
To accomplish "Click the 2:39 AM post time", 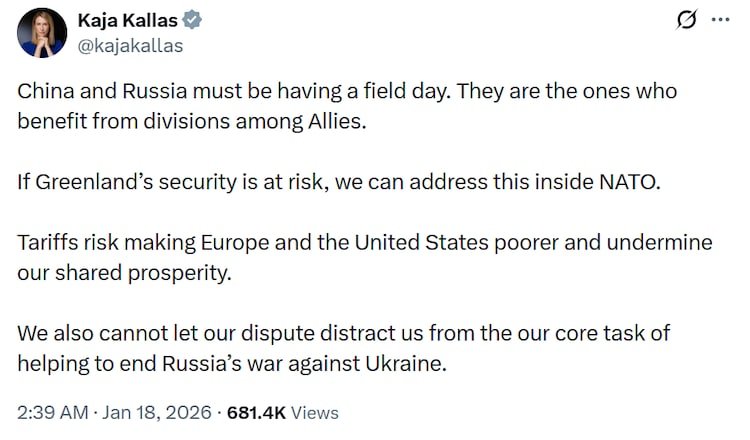I will 50,412.
